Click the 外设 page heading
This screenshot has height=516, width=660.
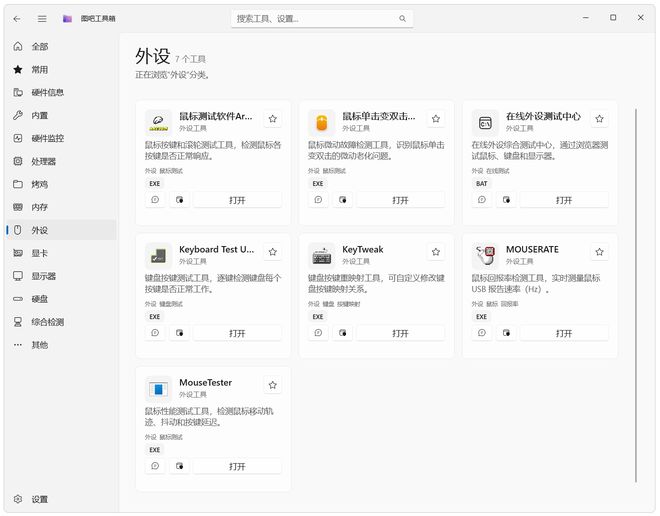point(152,56)
